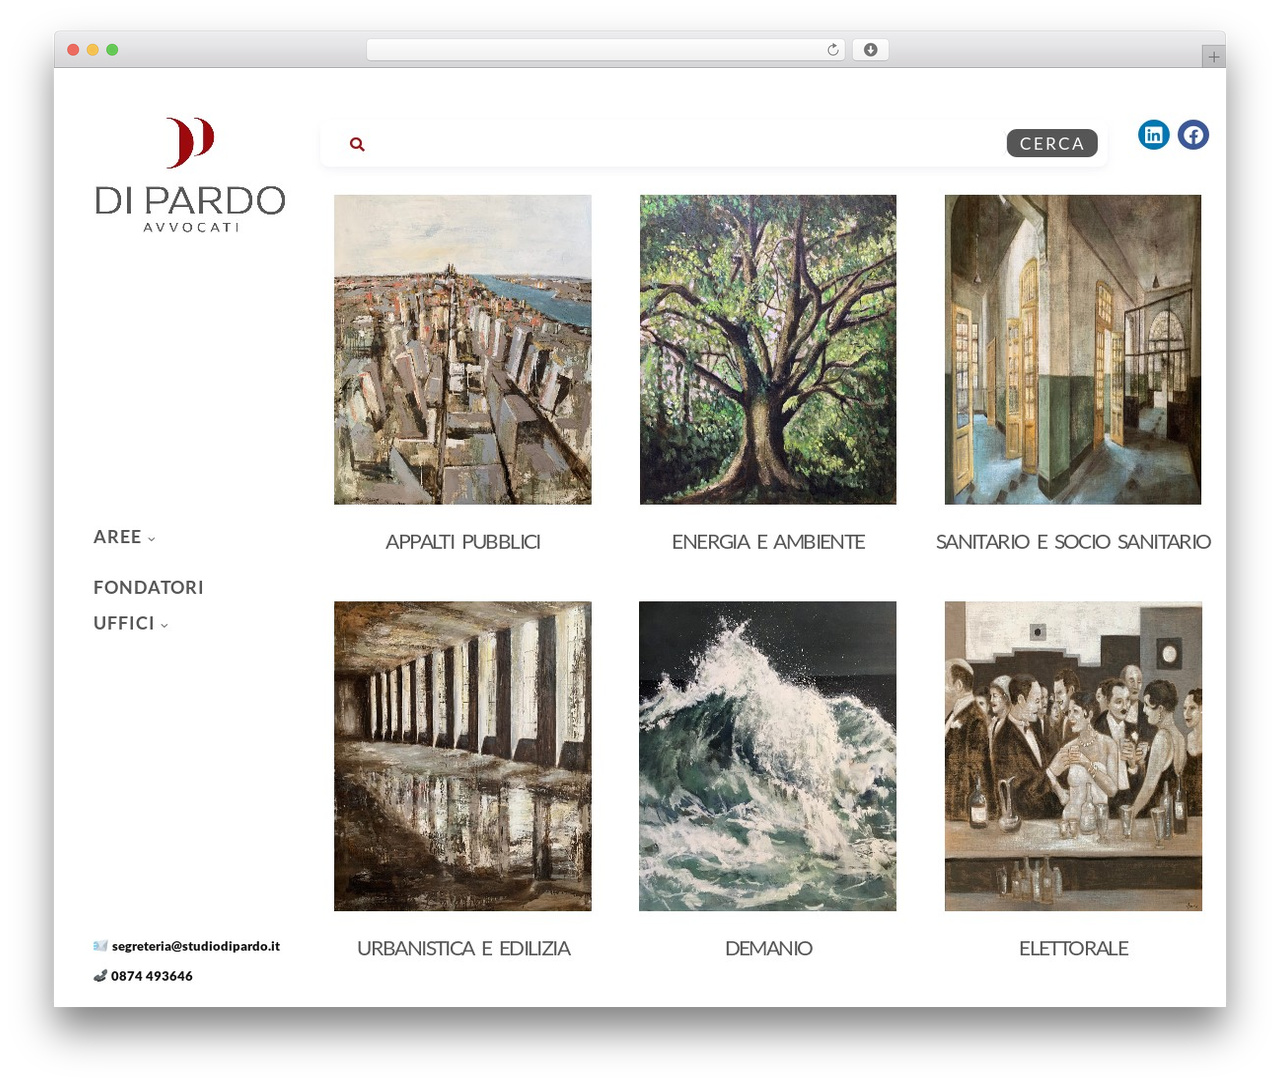Select the hospital corridor painting thumbnail
The width and height of the screenshot is (1280, 1084).
click(x=1073, y=349)
